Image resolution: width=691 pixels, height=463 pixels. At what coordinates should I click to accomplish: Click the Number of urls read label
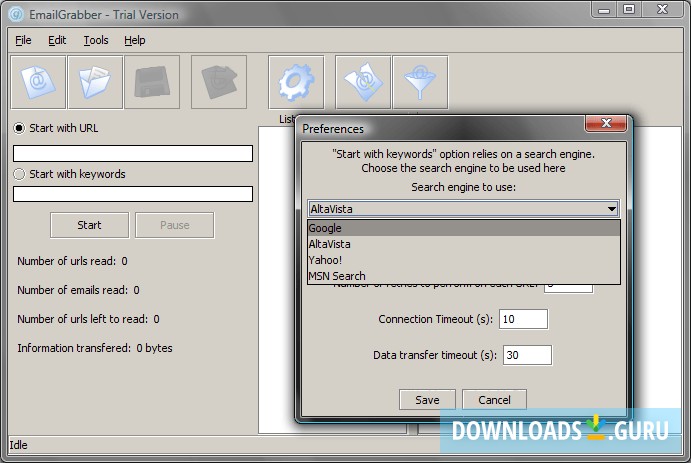coord(72,261)
